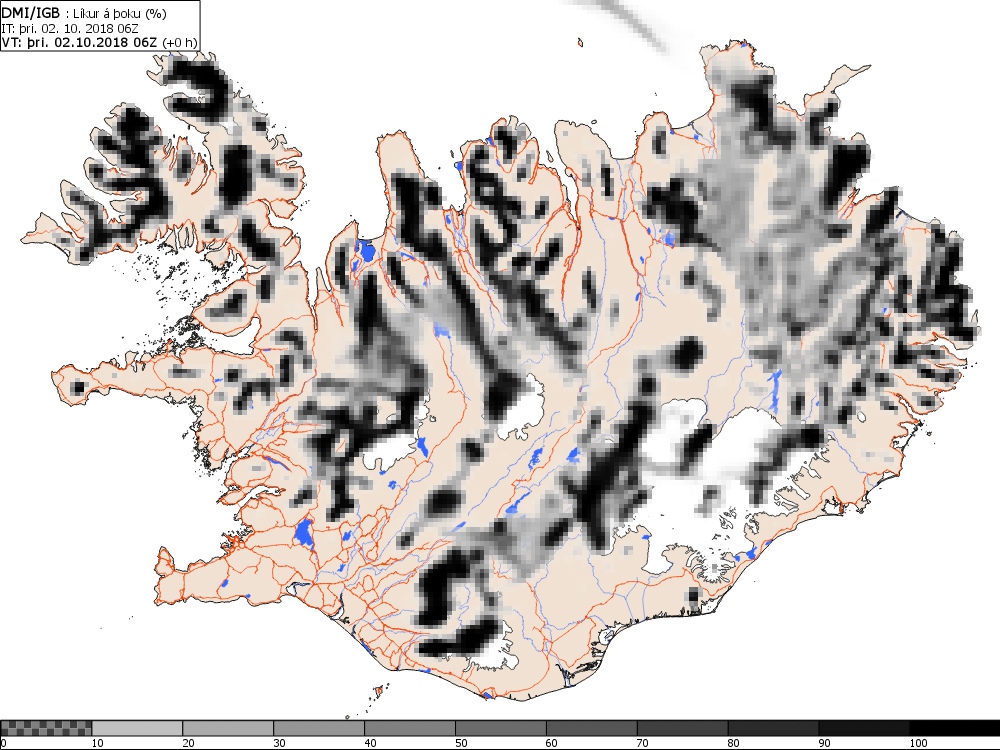Click the legend value '60'
This screenshot has height=750, width=1000.
click(x=552, y=743)
